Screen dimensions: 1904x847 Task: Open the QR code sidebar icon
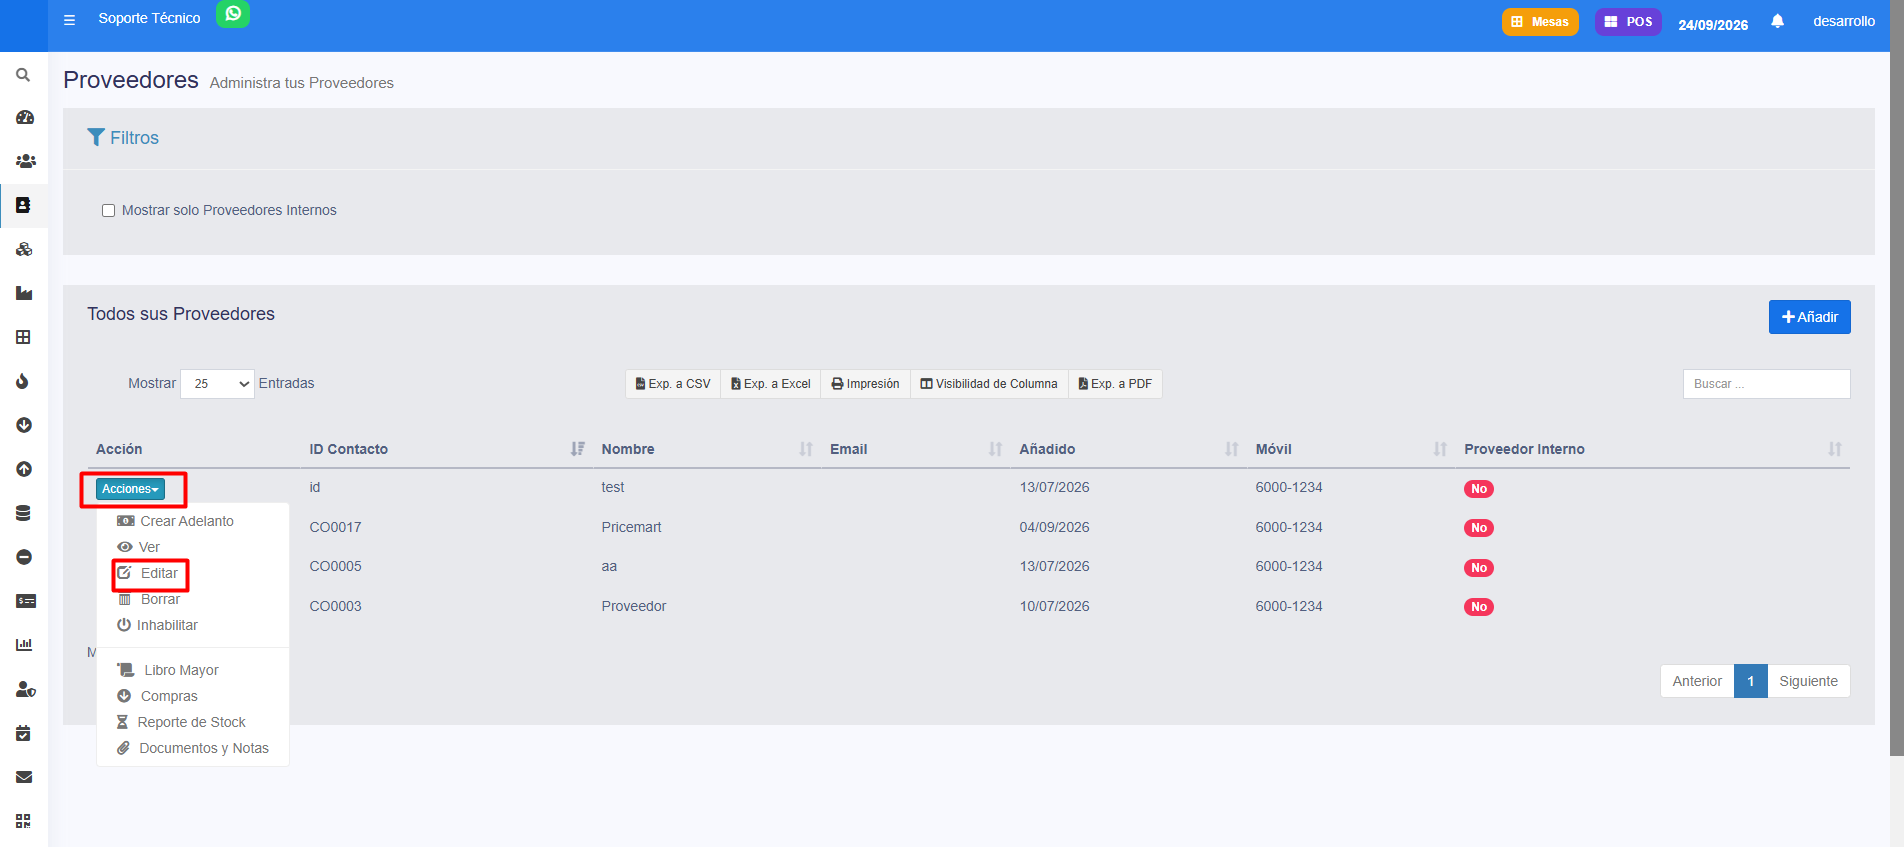23,821
